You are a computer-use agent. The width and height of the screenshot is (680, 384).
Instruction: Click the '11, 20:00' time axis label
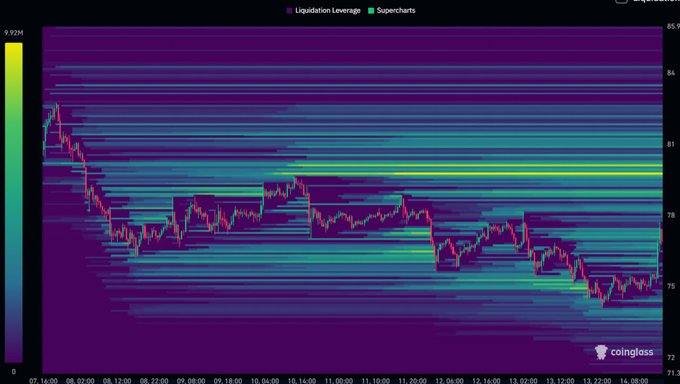pyautogui.click(x=412, y=381)
